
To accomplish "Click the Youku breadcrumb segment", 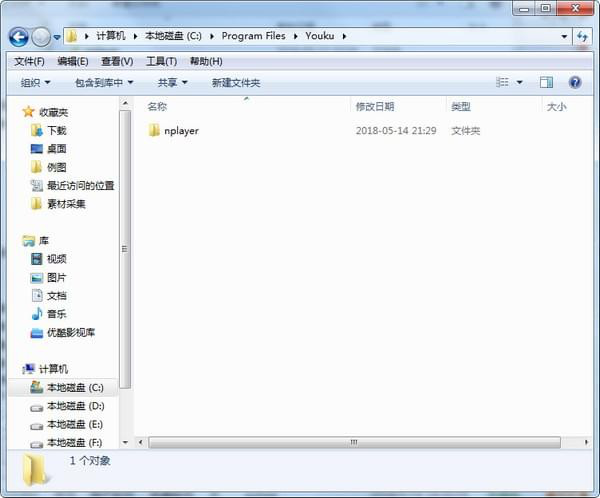I will coord(320,36).
